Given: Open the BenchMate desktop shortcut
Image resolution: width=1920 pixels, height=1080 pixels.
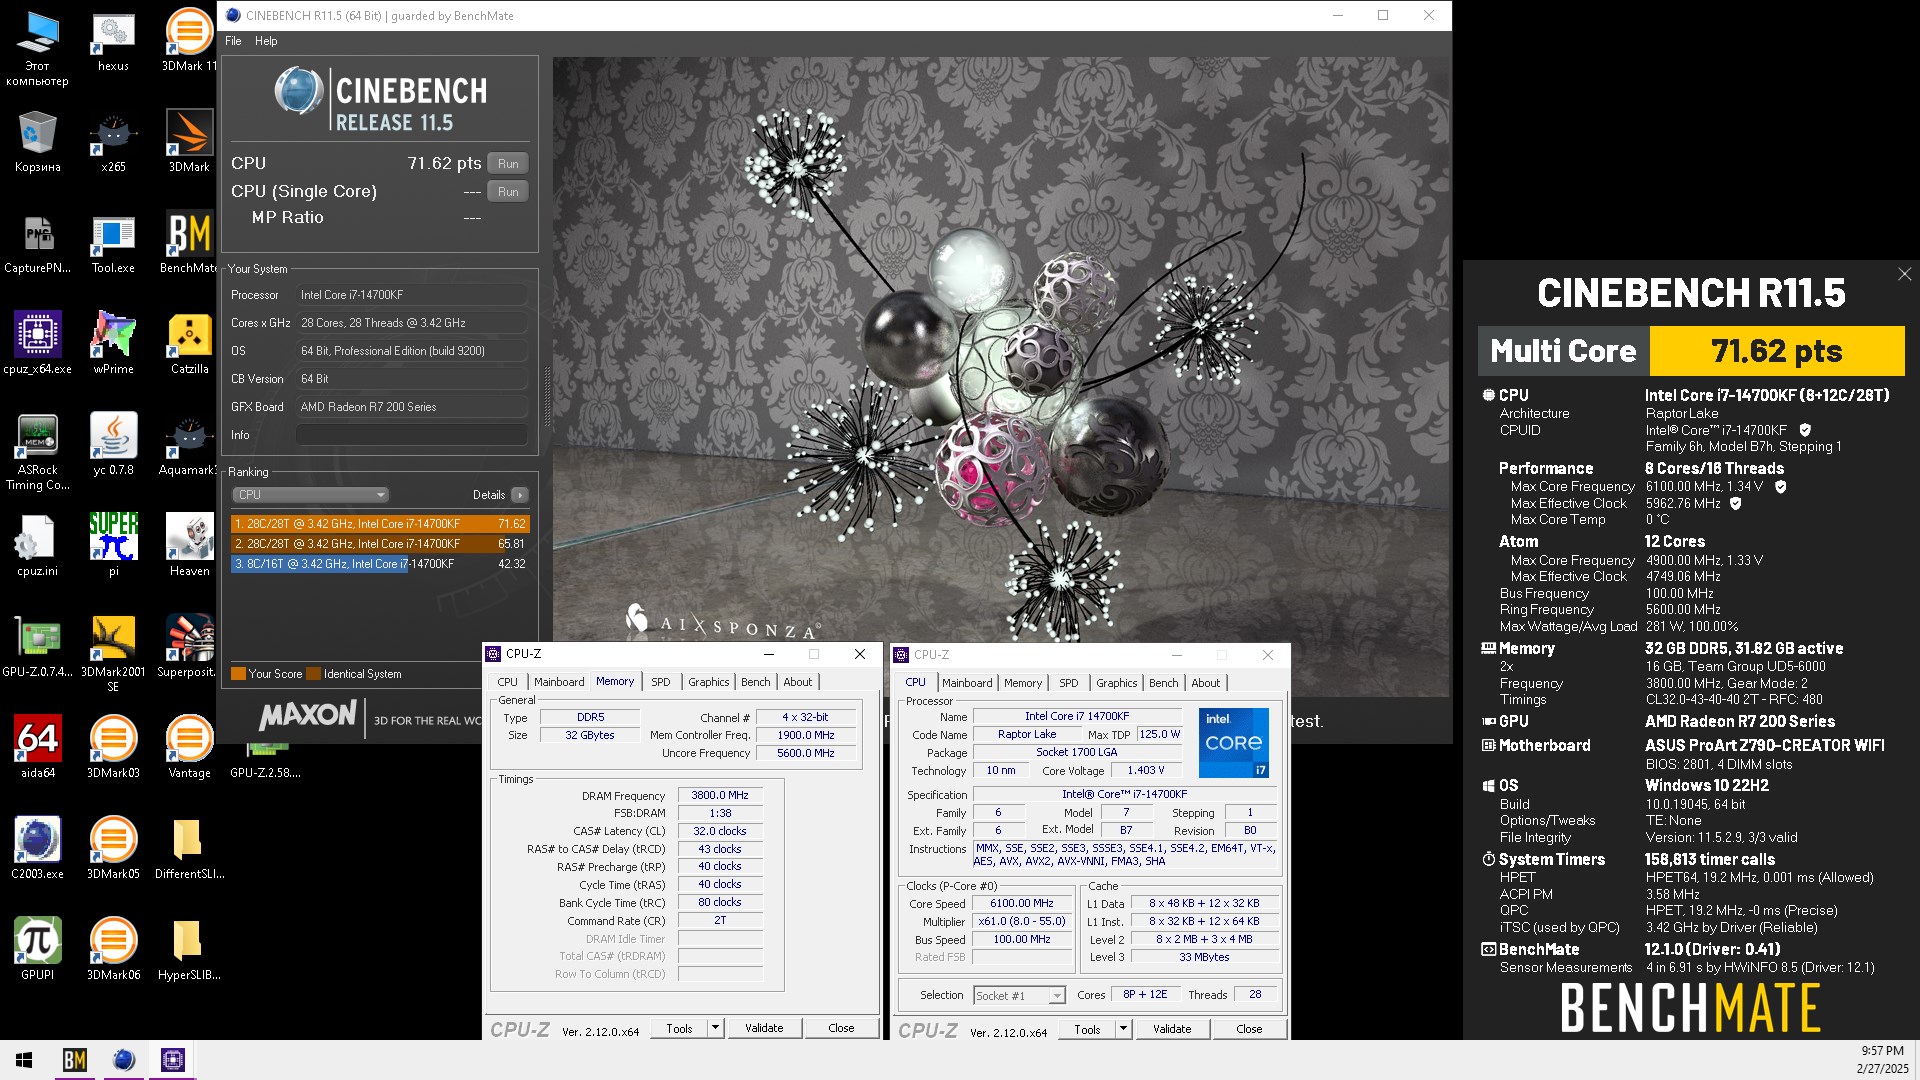Looking at the screenshot, I should point(189,243).
